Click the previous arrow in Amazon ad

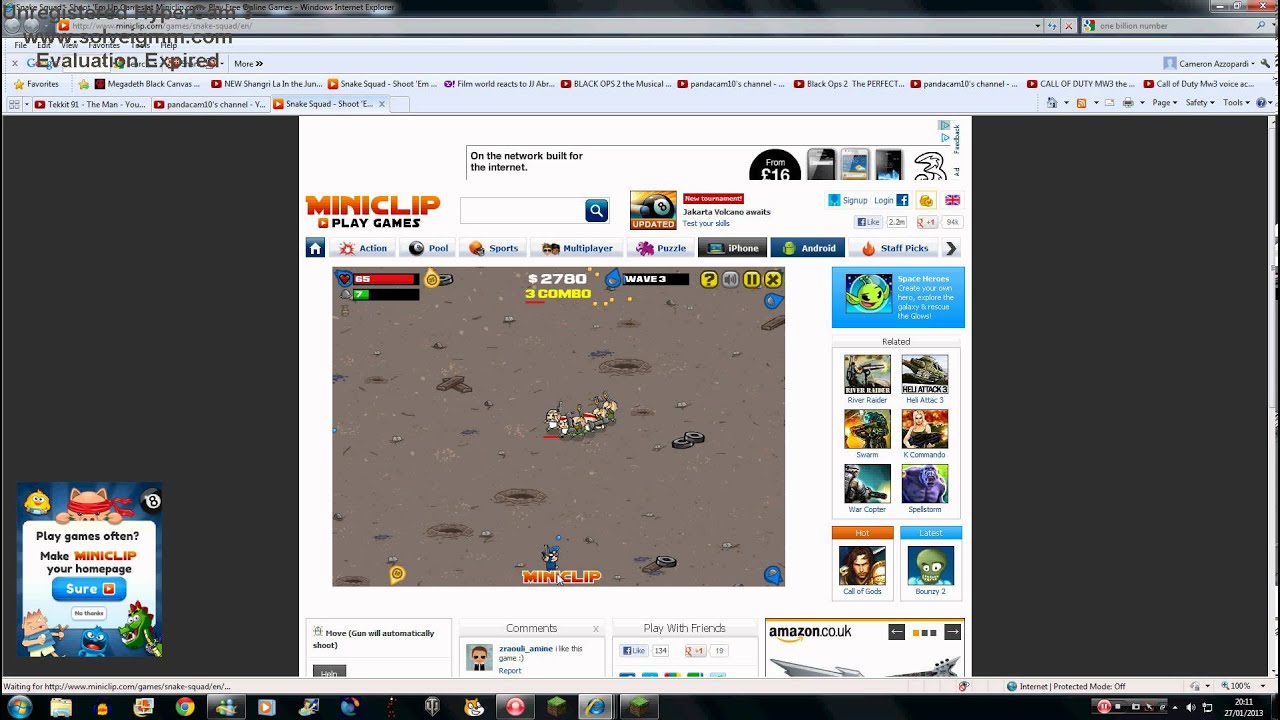coord(897,632)
